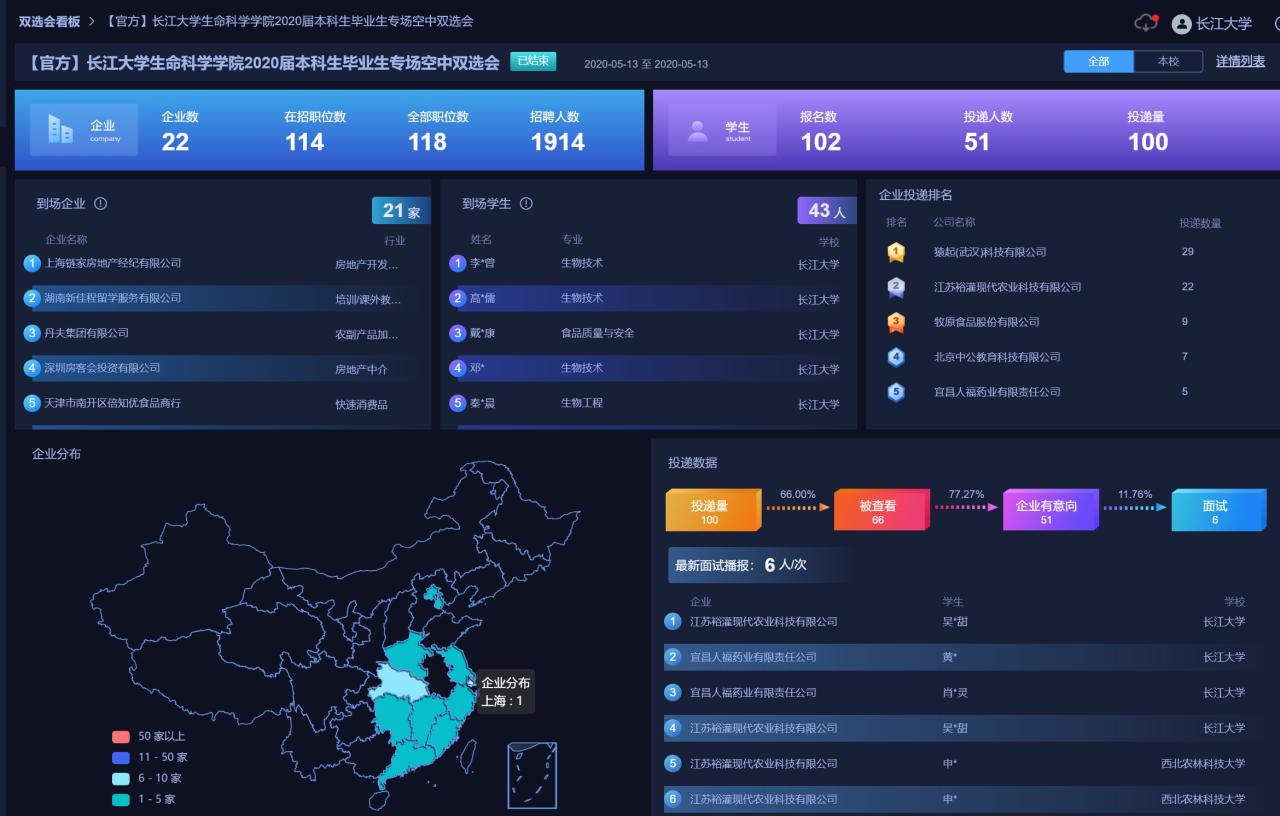
Task: Click the rank 3 bronze medal icon
Action: pyautogui.click(x=896, y=322)
